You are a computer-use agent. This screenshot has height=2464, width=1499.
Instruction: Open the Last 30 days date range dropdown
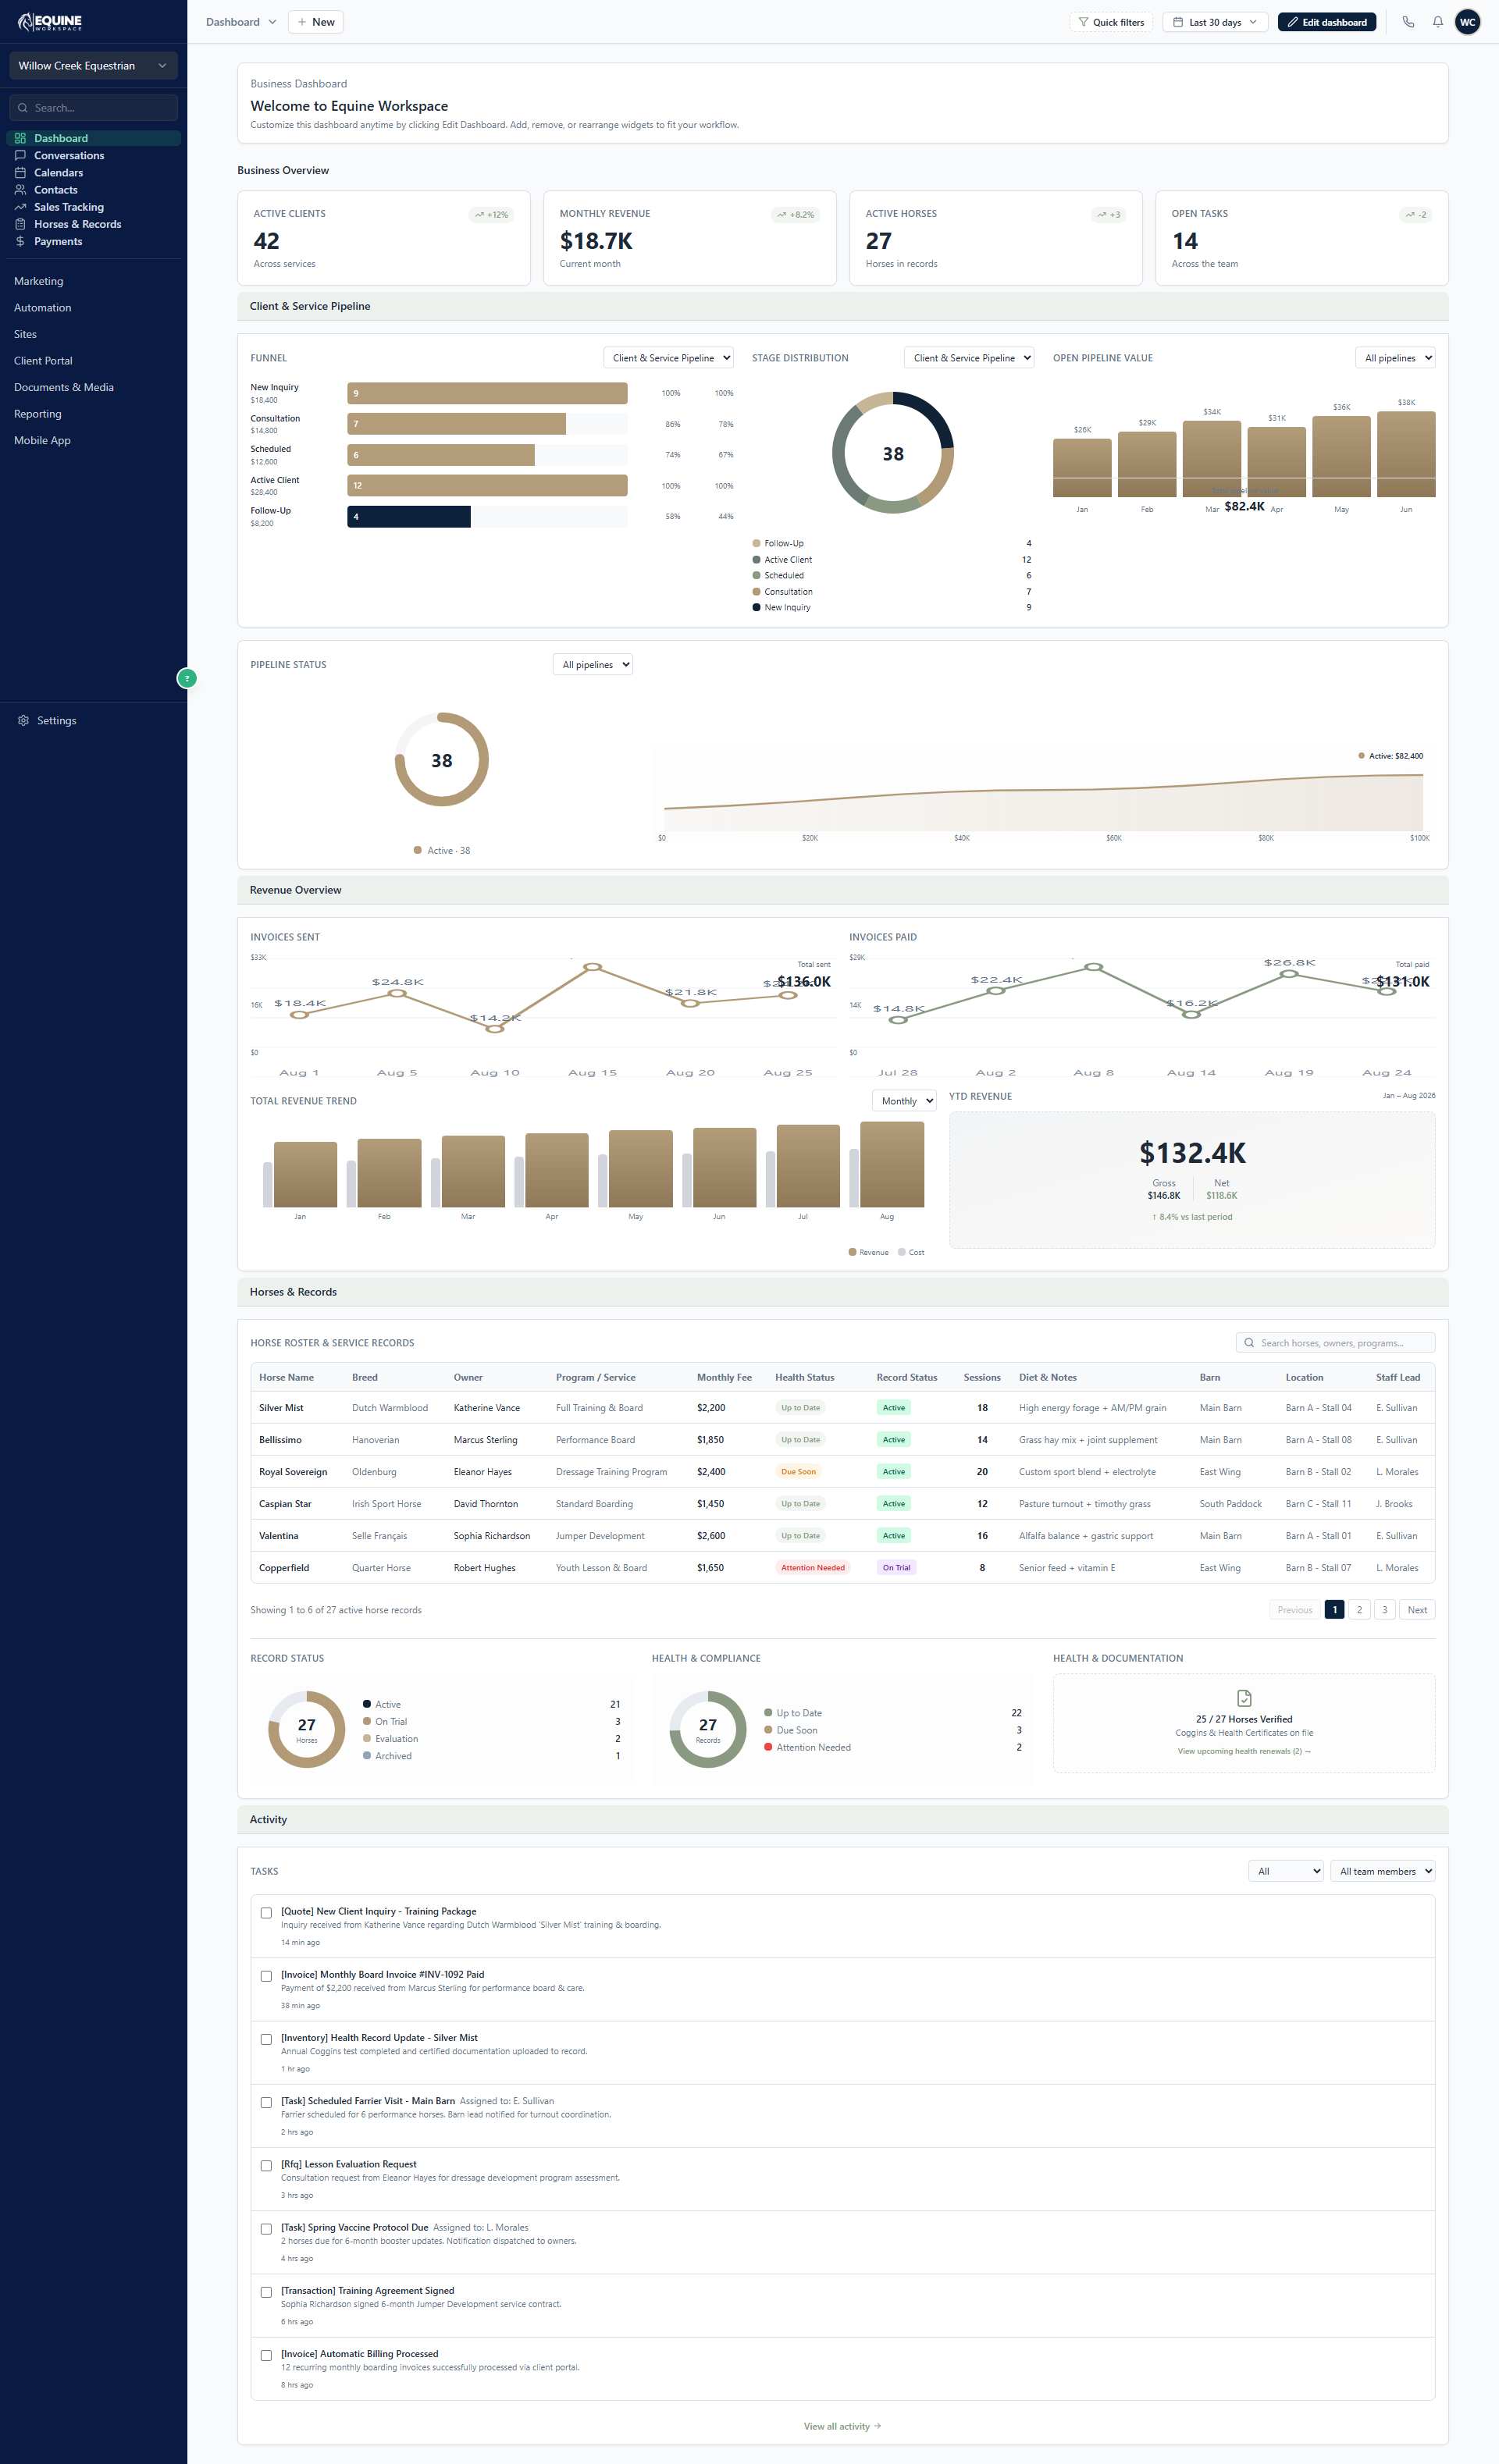click(x=1215, y=22)
